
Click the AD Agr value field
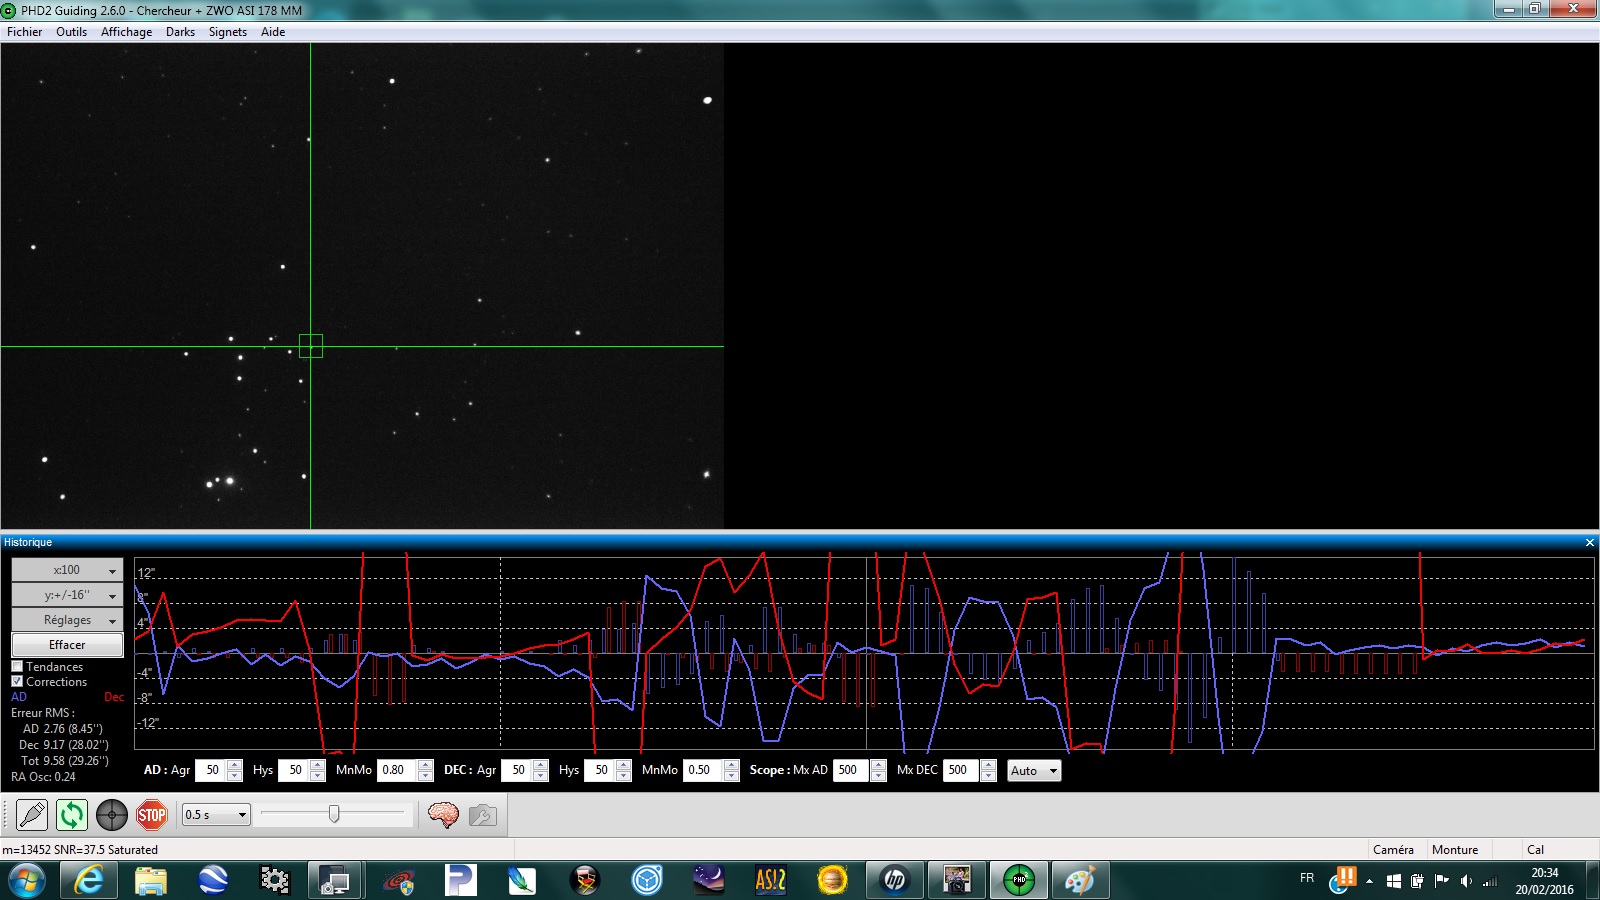(x=212, y=770)
